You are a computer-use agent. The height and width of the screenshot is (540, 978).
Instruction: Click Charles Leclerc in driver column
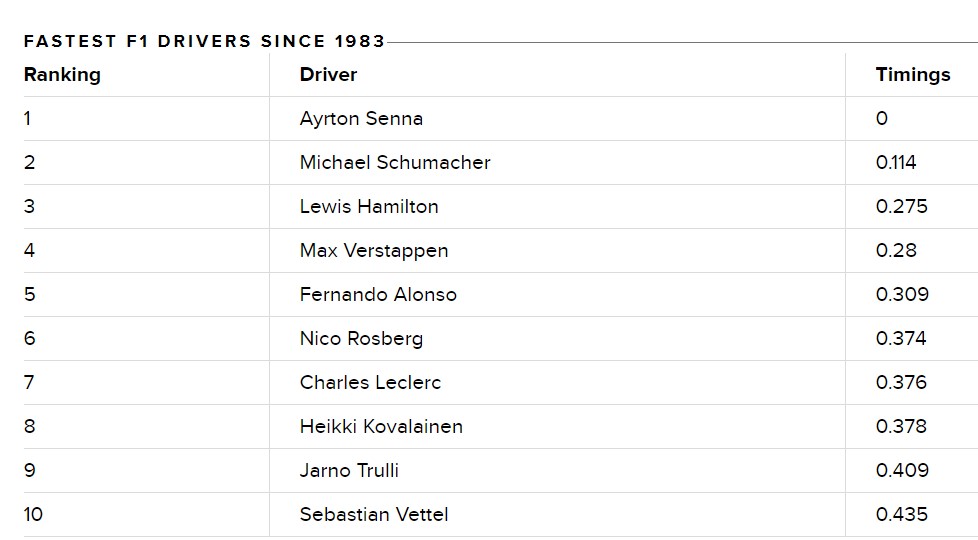pos(370,382)
